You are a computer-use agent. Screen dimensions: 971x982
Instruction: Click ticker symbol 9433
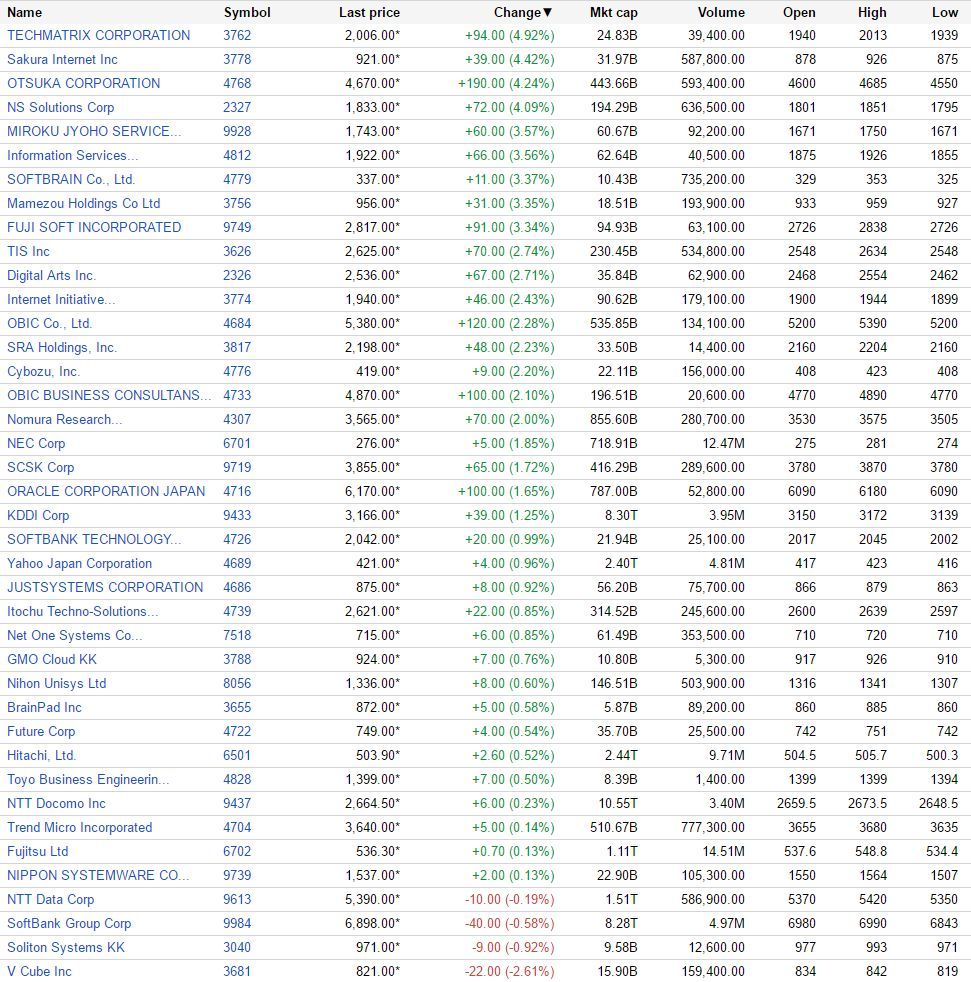coord(237,515)
